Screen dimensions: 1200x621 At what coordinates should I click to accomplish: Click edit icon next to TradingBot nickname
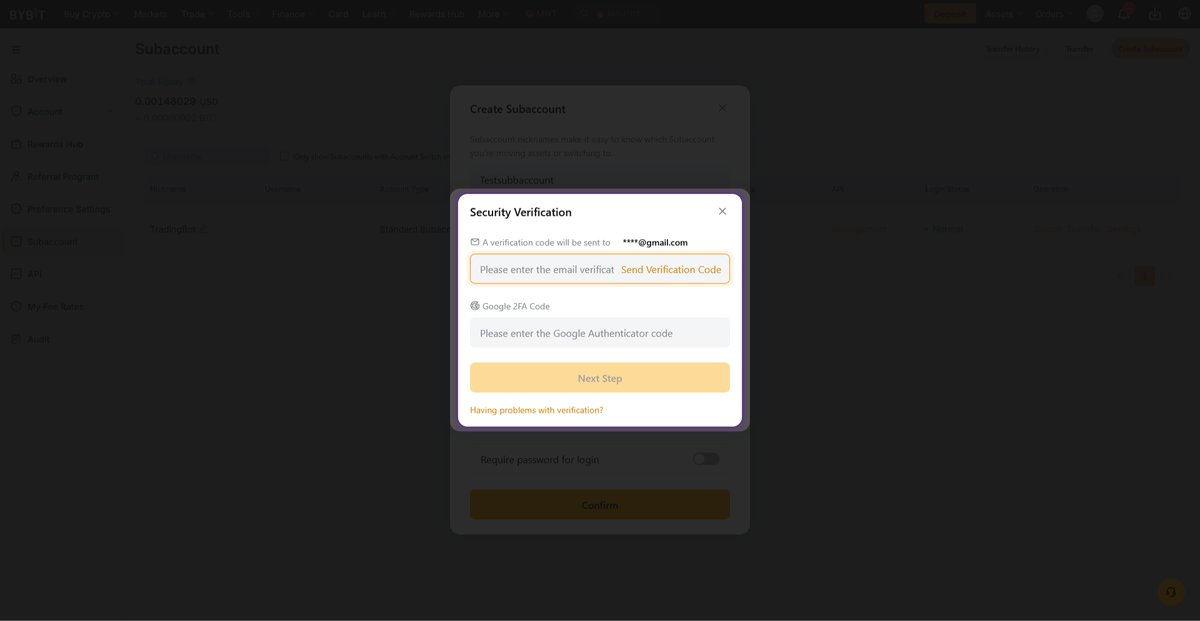coord(204,229)
